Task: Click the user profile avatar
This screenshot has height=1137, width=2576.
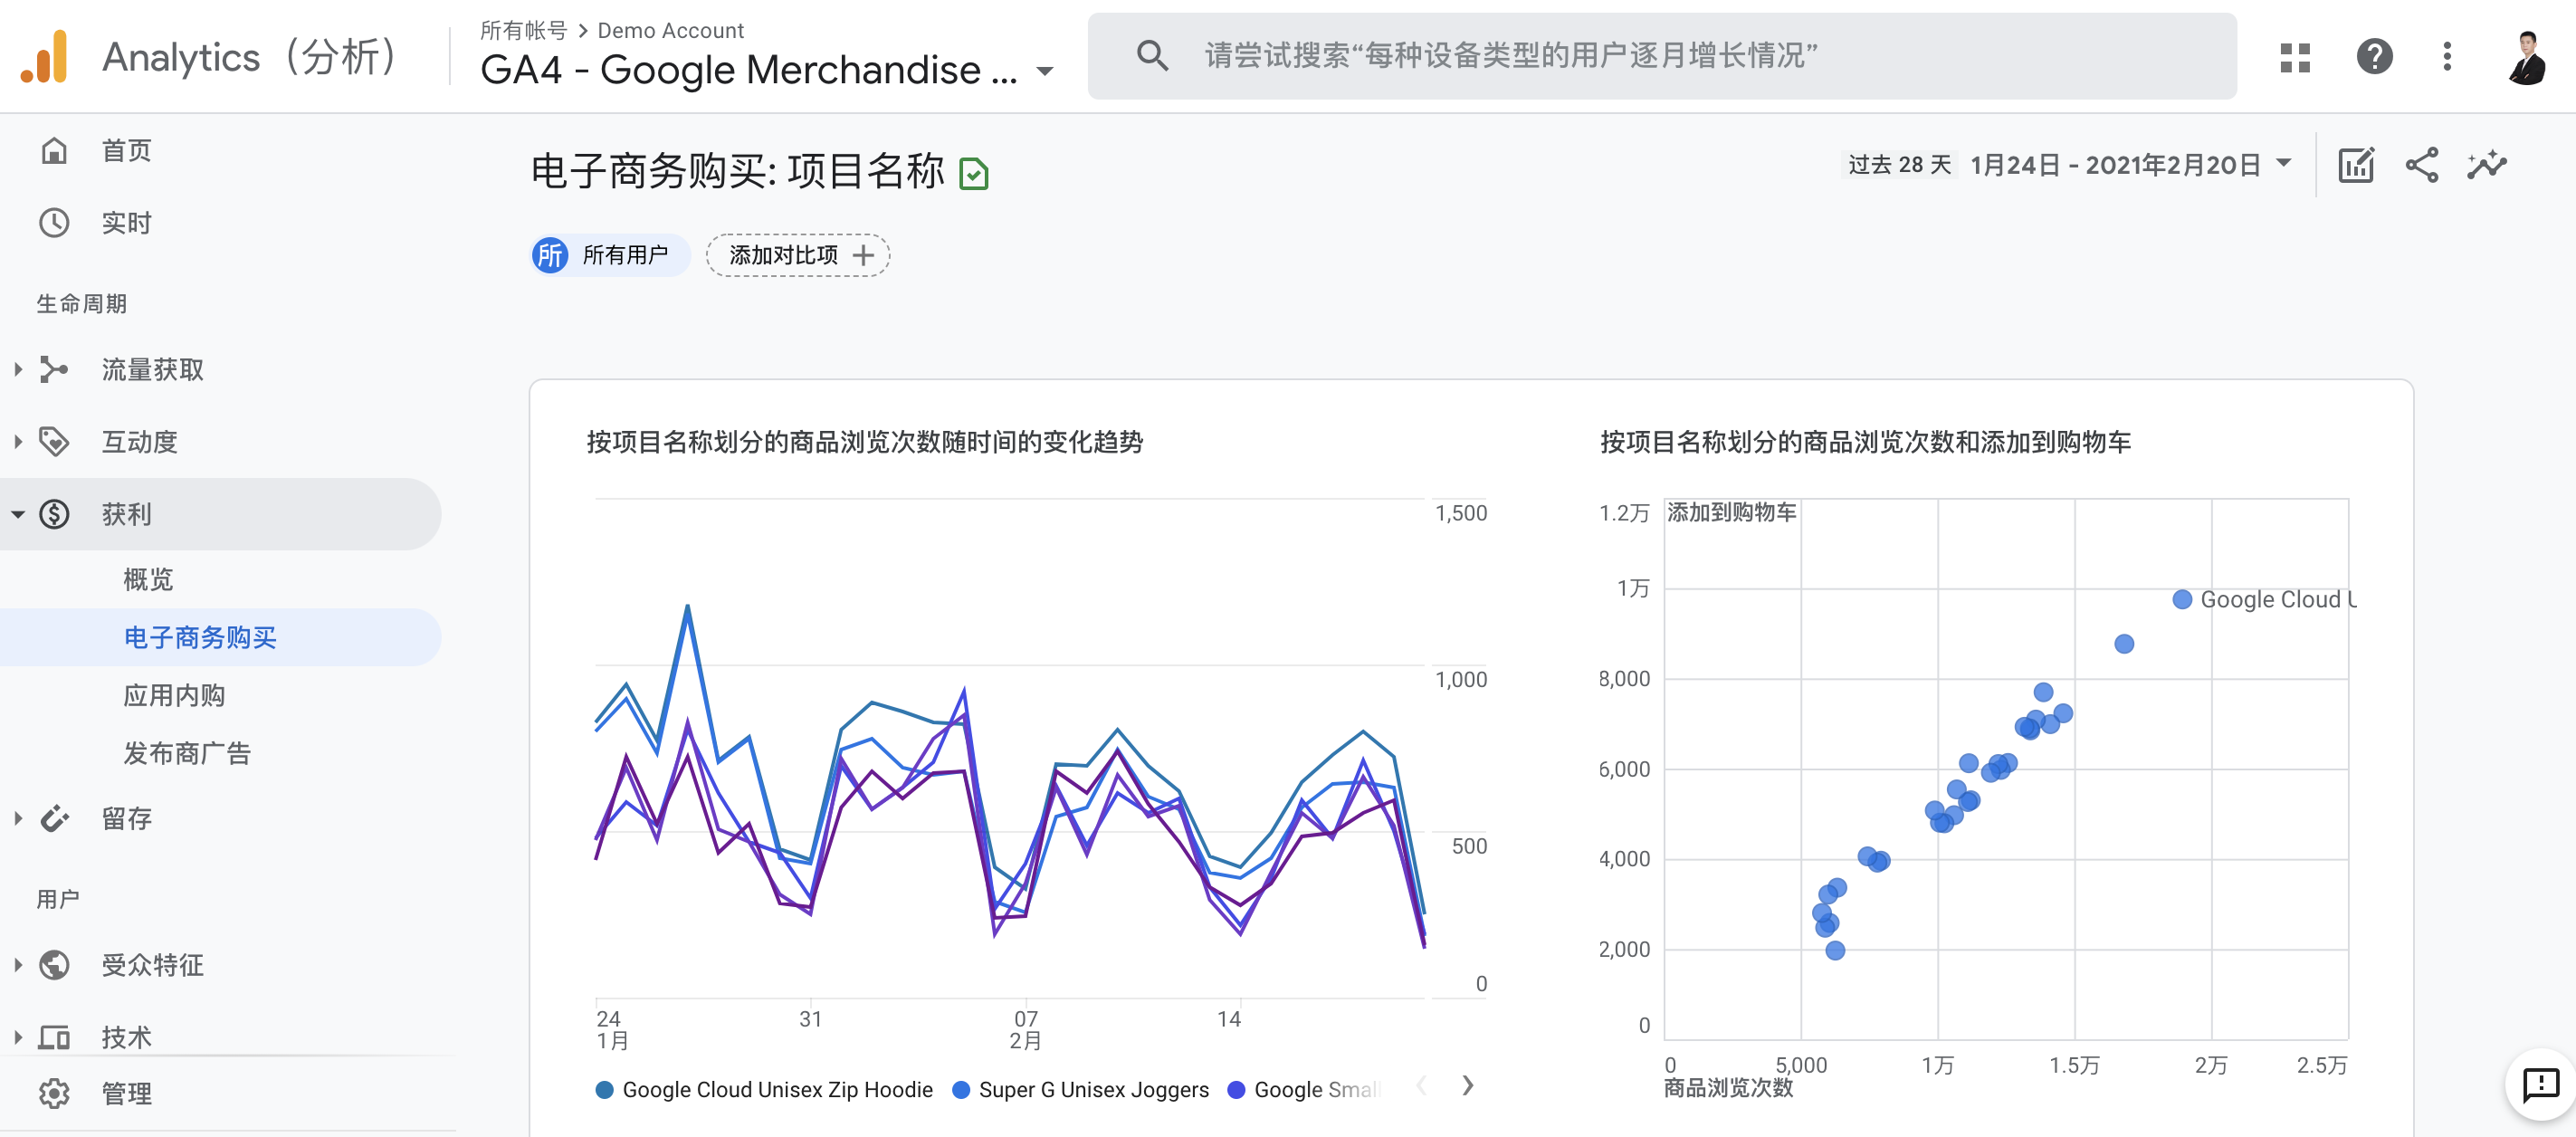Action: pyautogui.click(x=2527, y=57)
